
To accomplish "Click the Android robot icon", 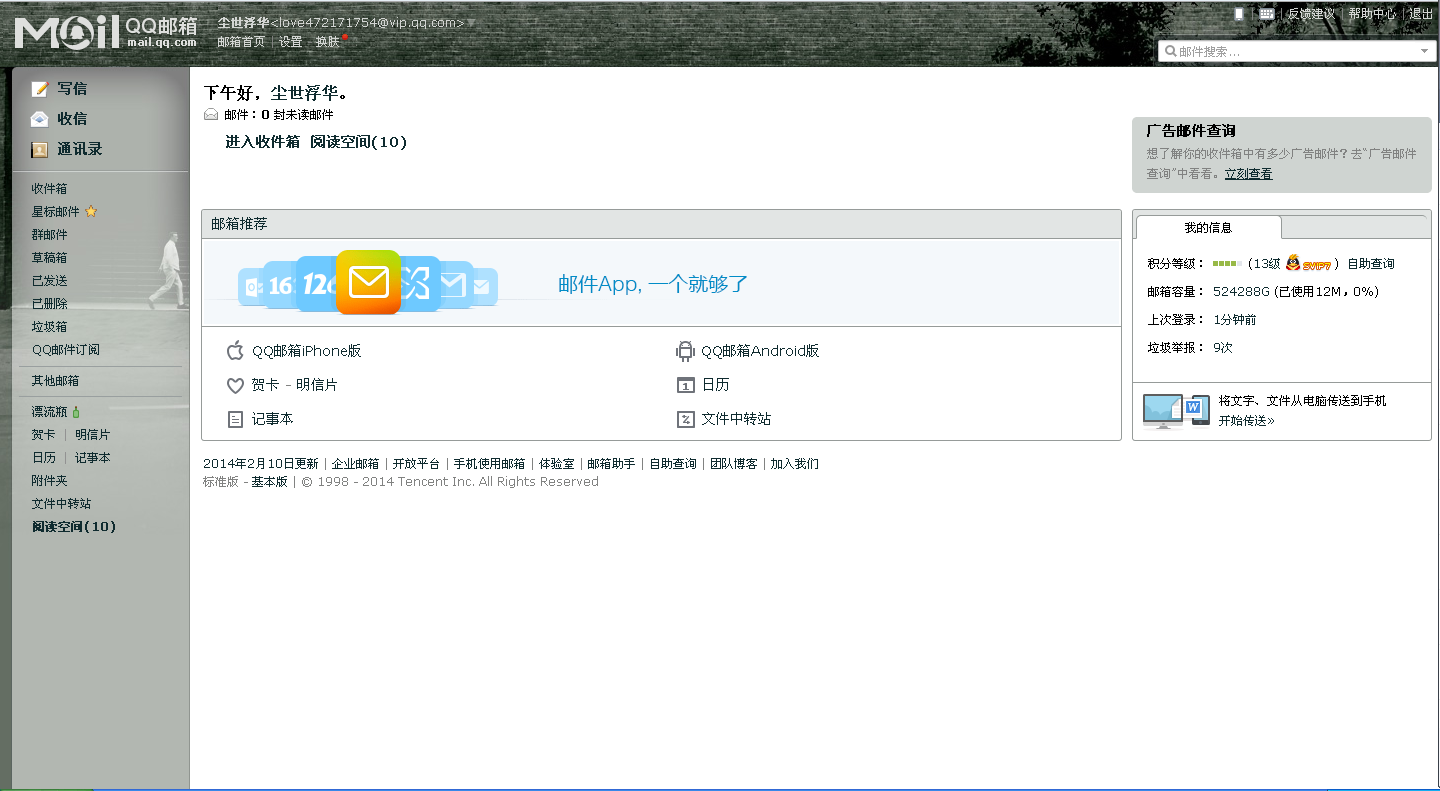I will tap(685, 351).
